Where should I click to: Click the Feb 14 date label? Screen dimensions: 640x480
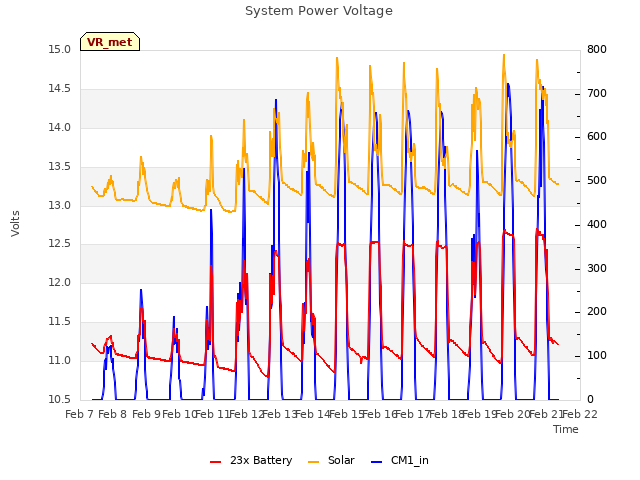pos(312,414)
